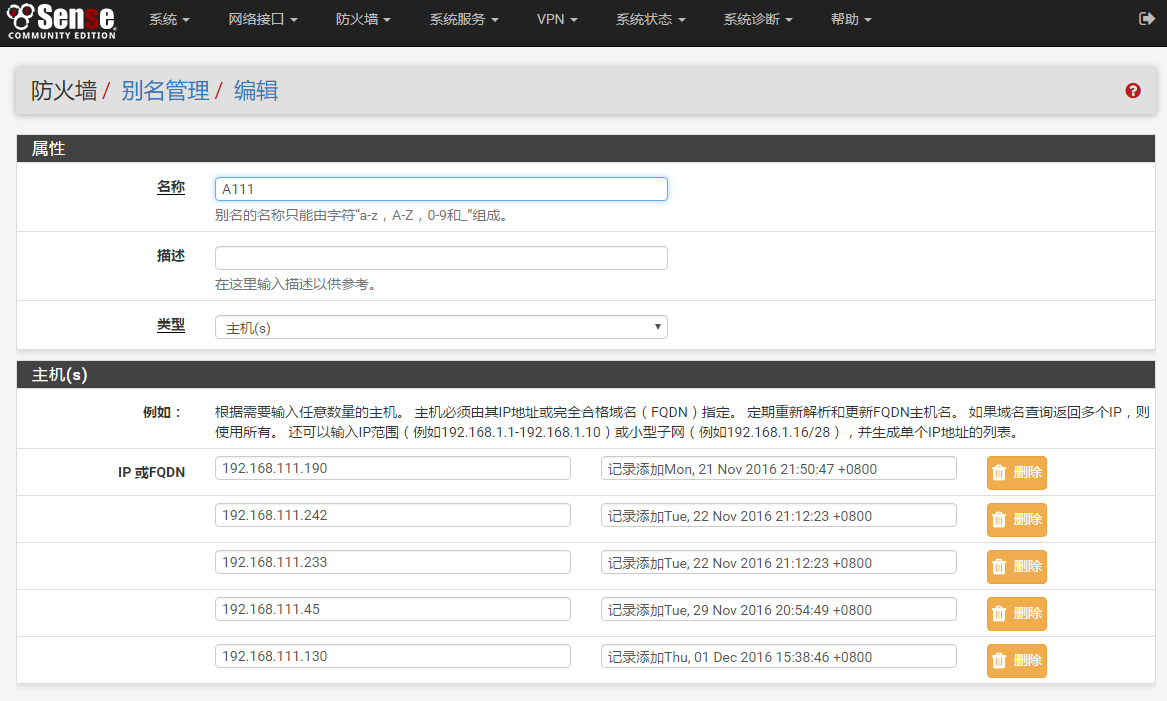This screenshot has height=701, width=1167.
Task: Remove the 192.168.111.233 host row
Action: click(1016, 567)
